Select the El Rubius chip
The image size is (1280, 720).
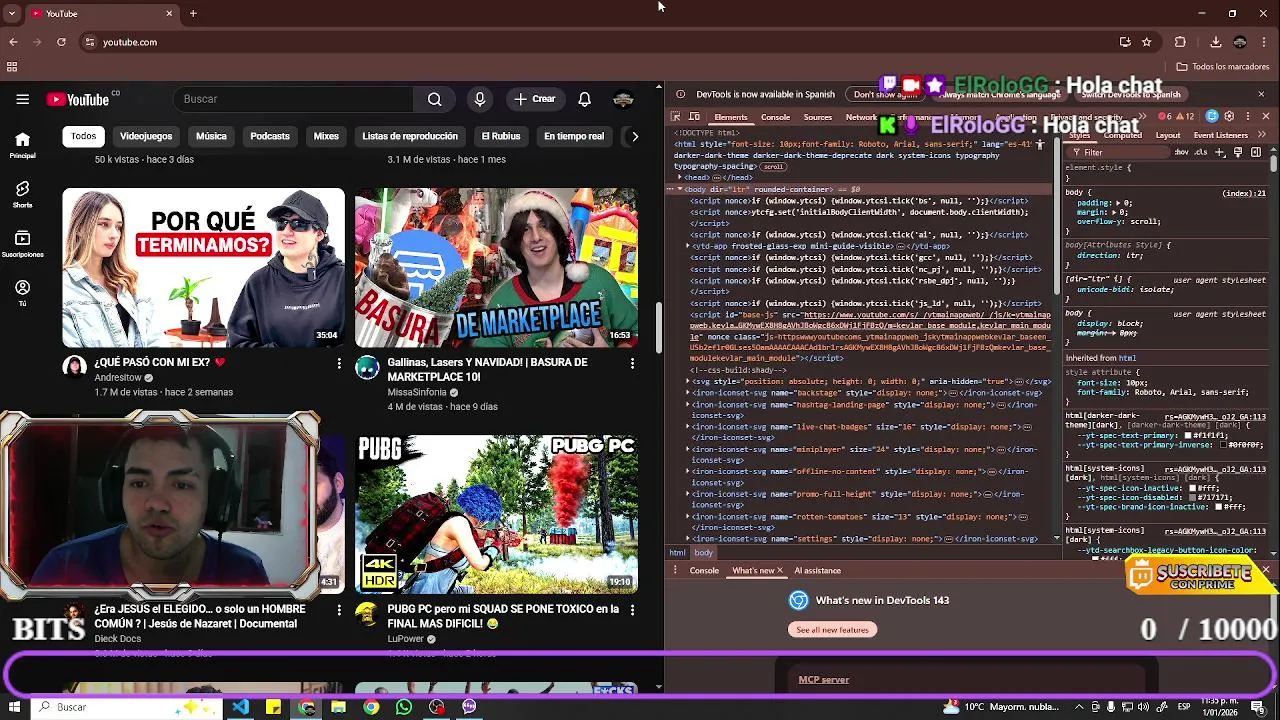(x=501, y=136)
